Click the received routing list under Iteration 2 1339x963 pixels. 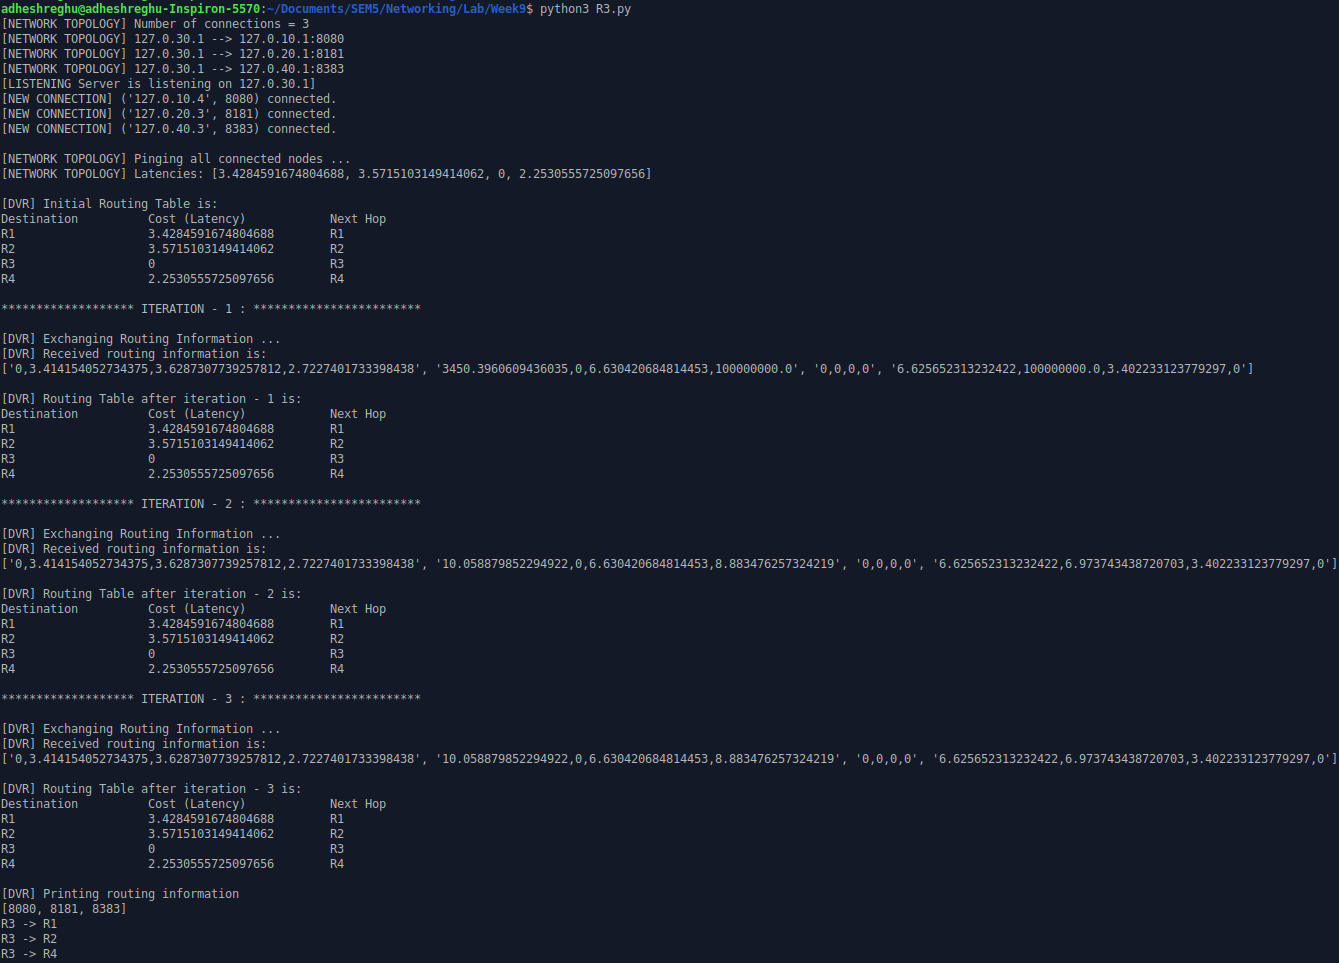pyautogui.click(x=669, y=564)
